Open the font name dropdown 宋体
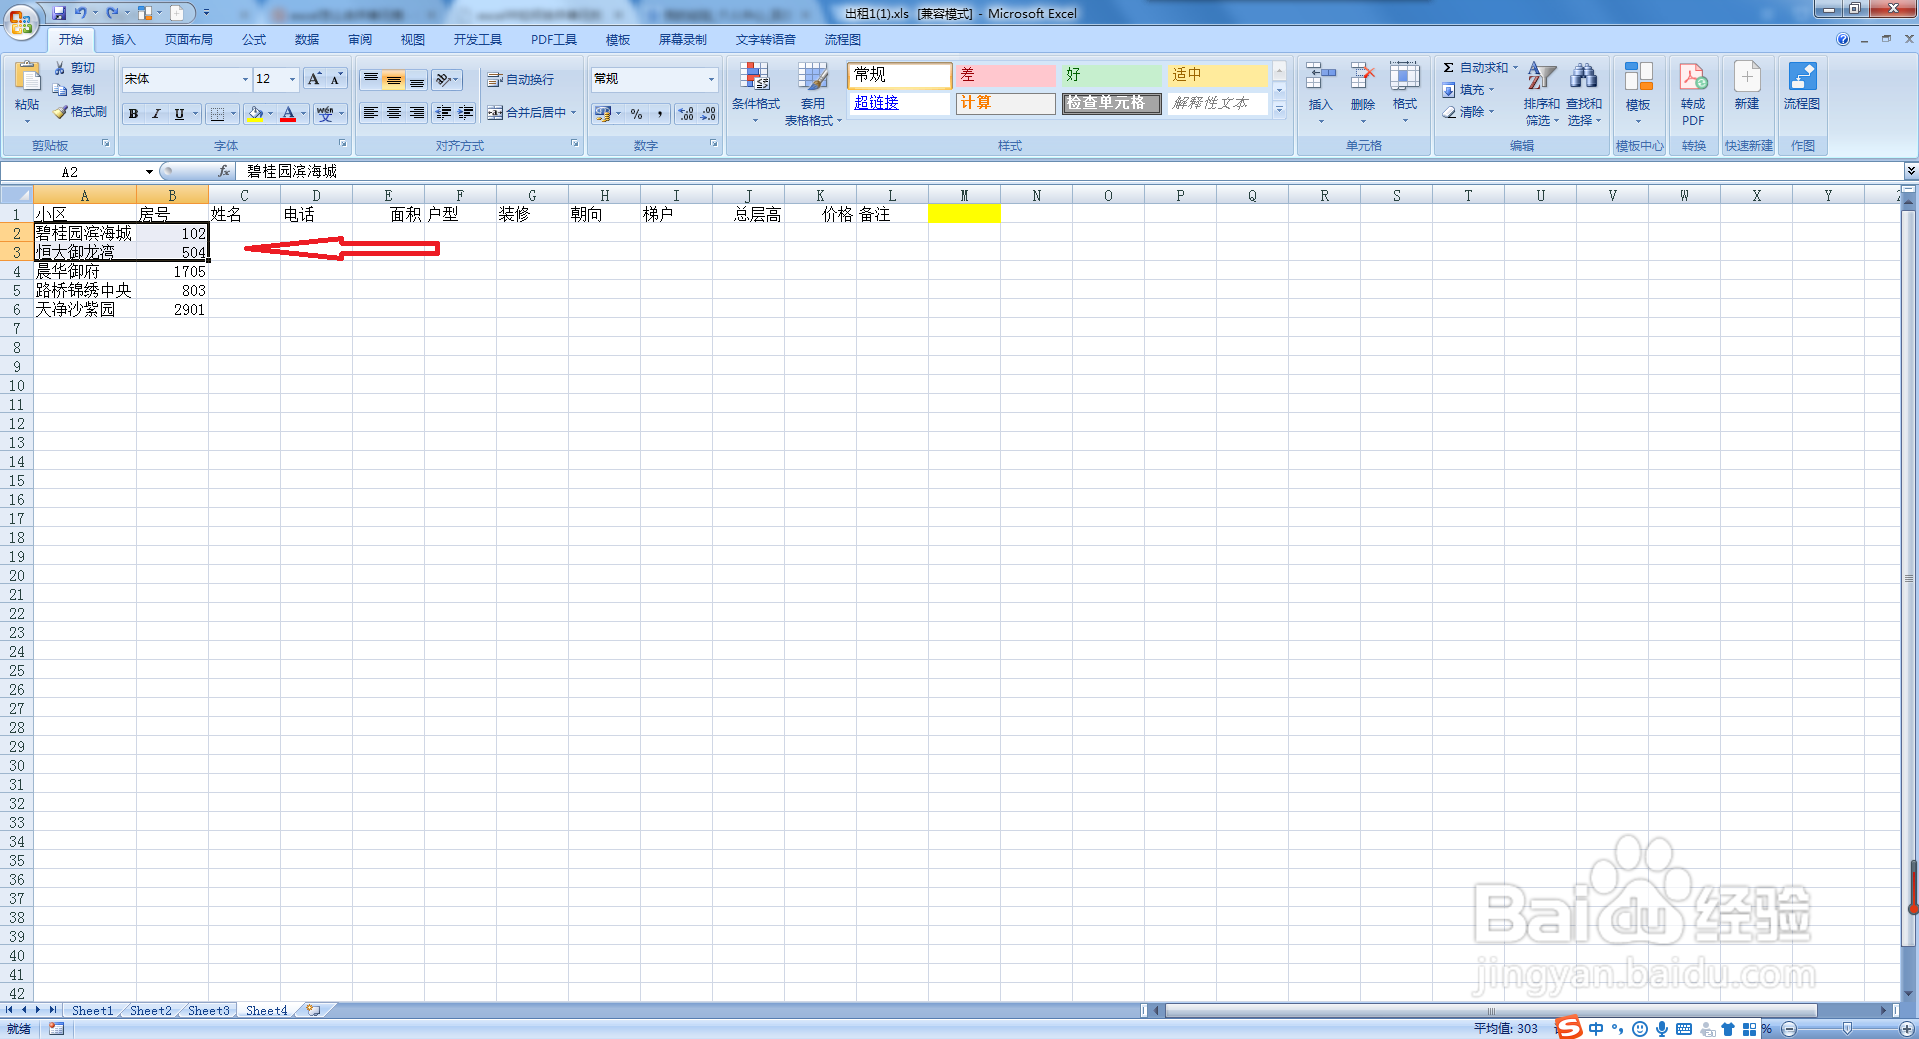 coord(245,79)
